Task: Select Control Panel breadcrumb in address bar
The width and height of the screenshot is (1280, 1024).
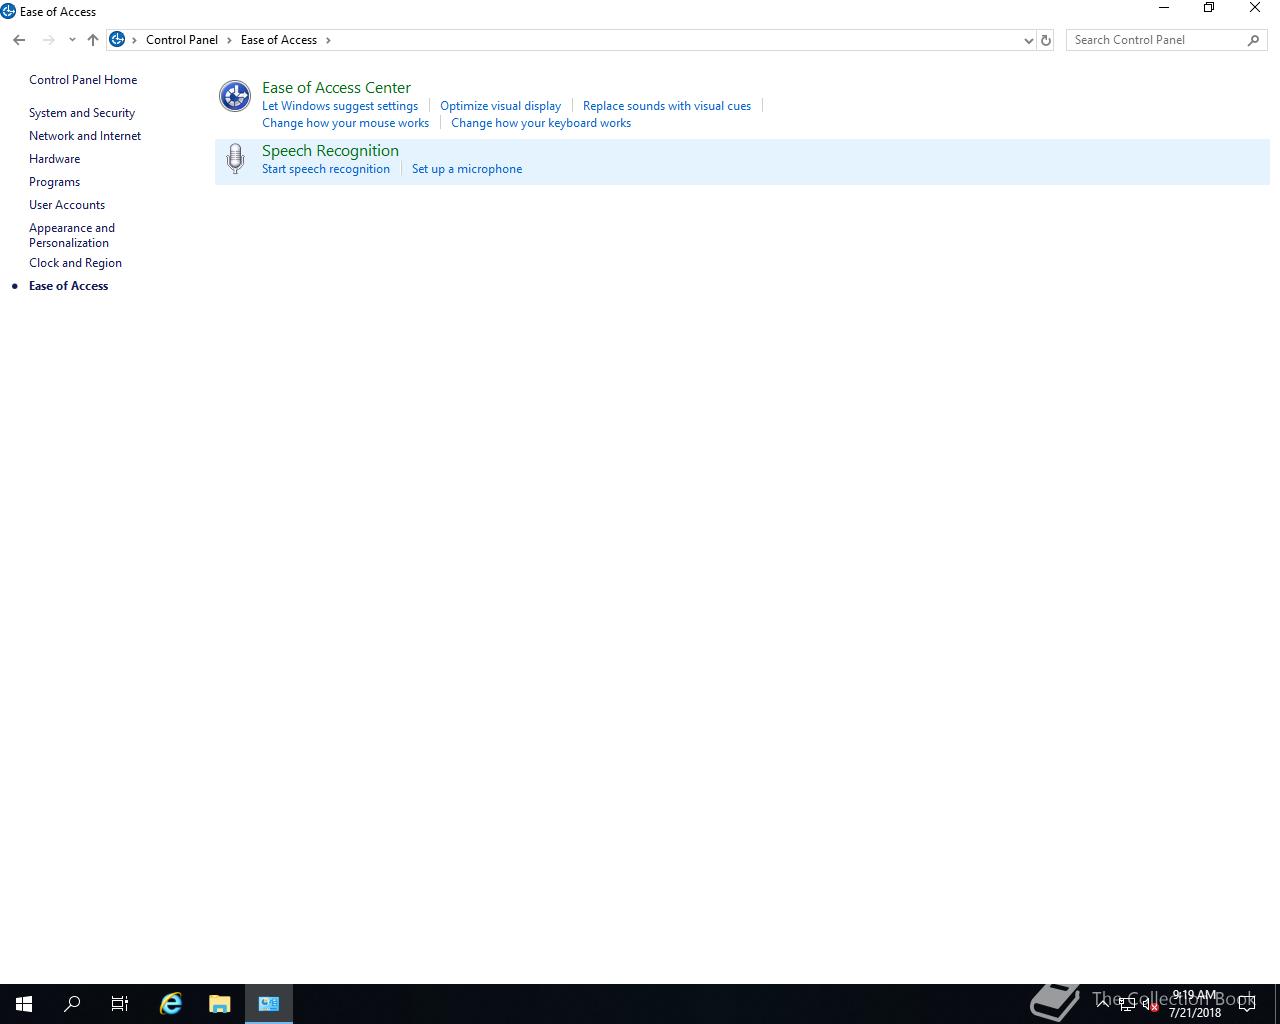Action: pyautogui.click(x=182, y=40)
